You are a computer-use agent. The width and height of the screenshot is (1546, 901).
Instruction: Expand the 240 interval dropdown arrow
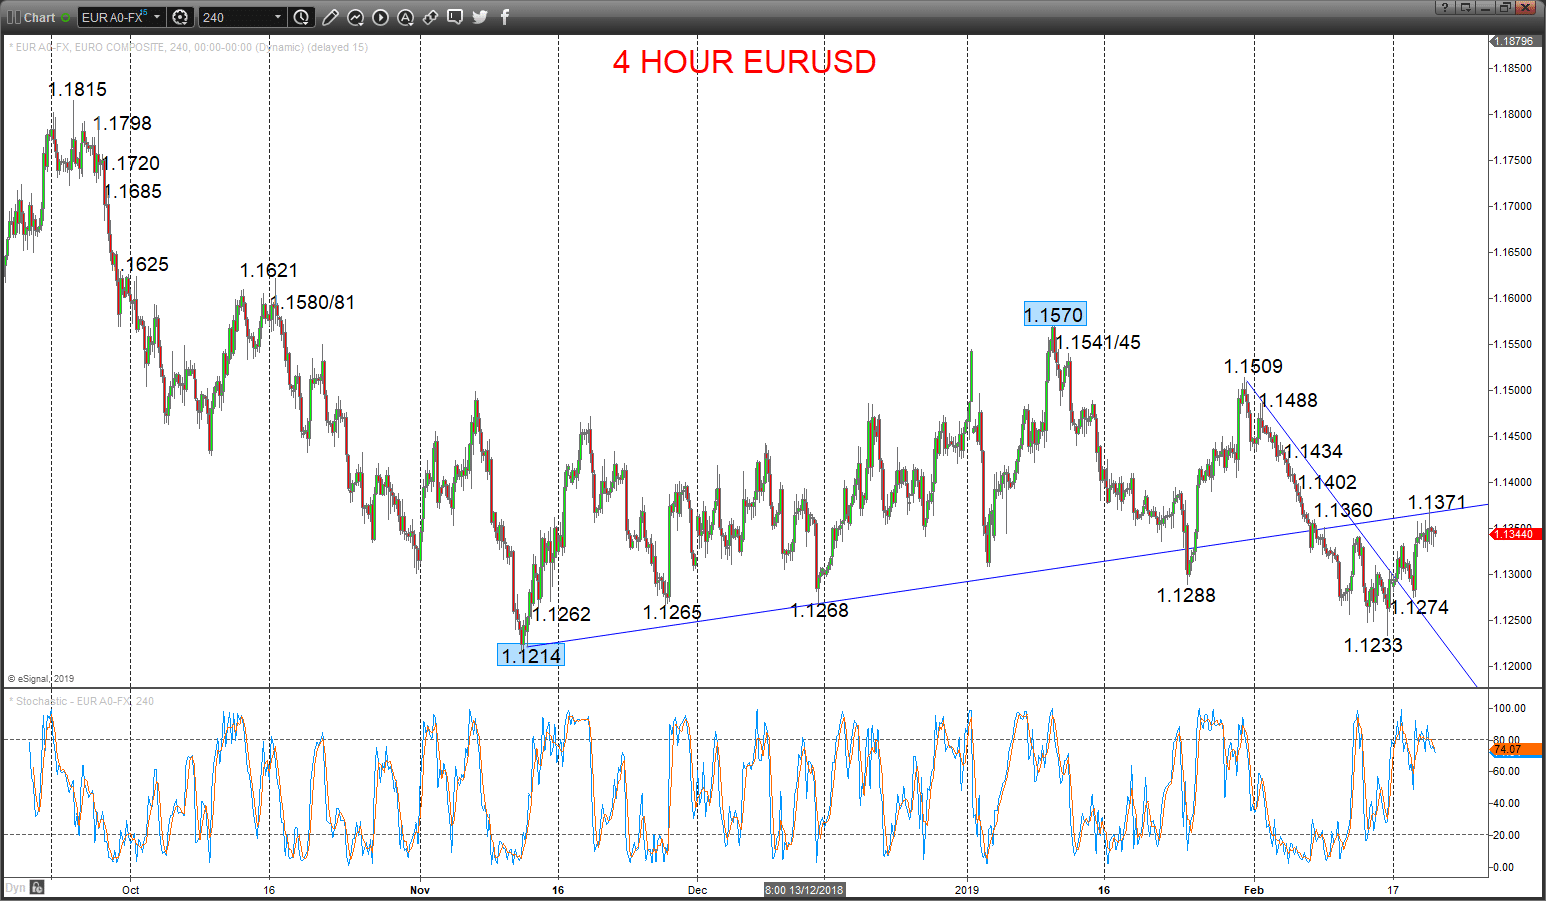tap(278, 17)
